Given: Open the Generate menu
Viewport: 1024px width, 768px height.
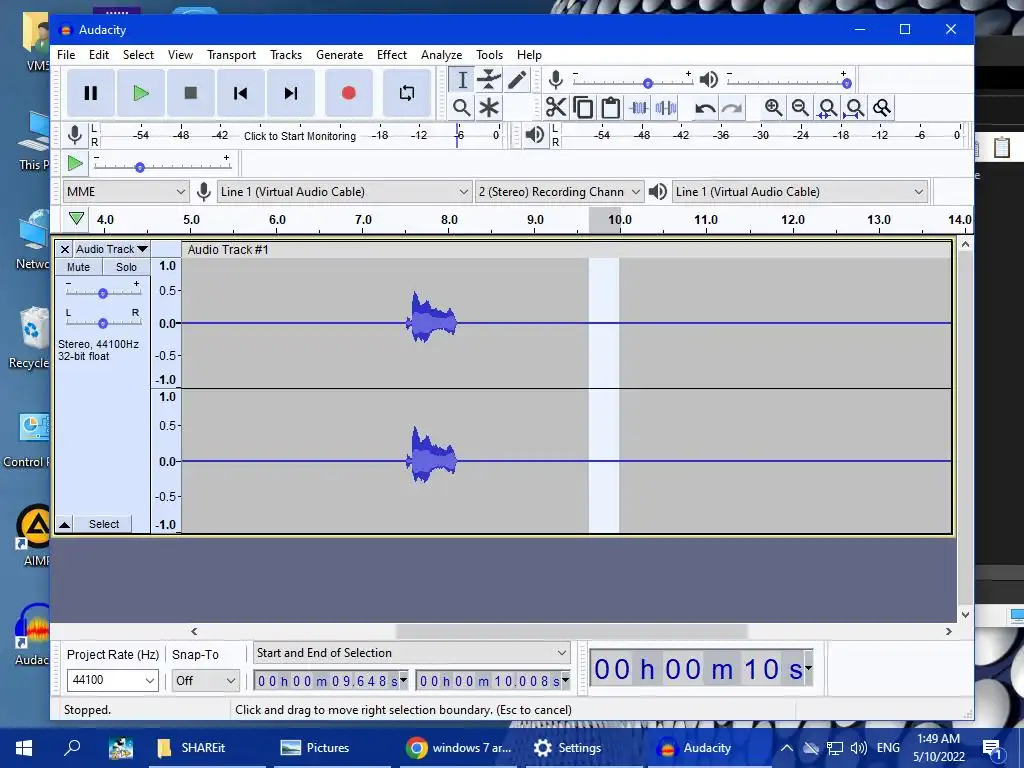Looking at the screenshot, I should pyautogui.click(x=340, y=55).
